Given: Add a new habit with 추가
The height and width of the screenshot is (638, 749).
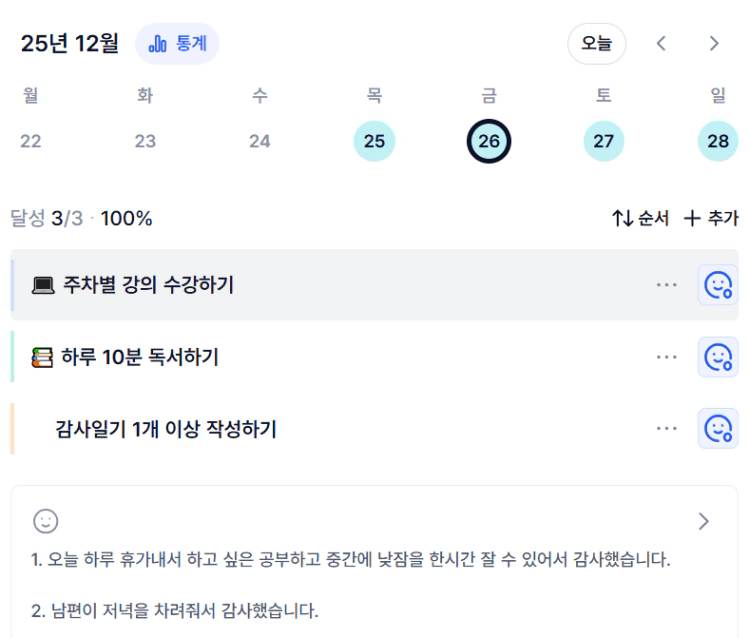Looking at the screenshot, I should click(711, 218).
